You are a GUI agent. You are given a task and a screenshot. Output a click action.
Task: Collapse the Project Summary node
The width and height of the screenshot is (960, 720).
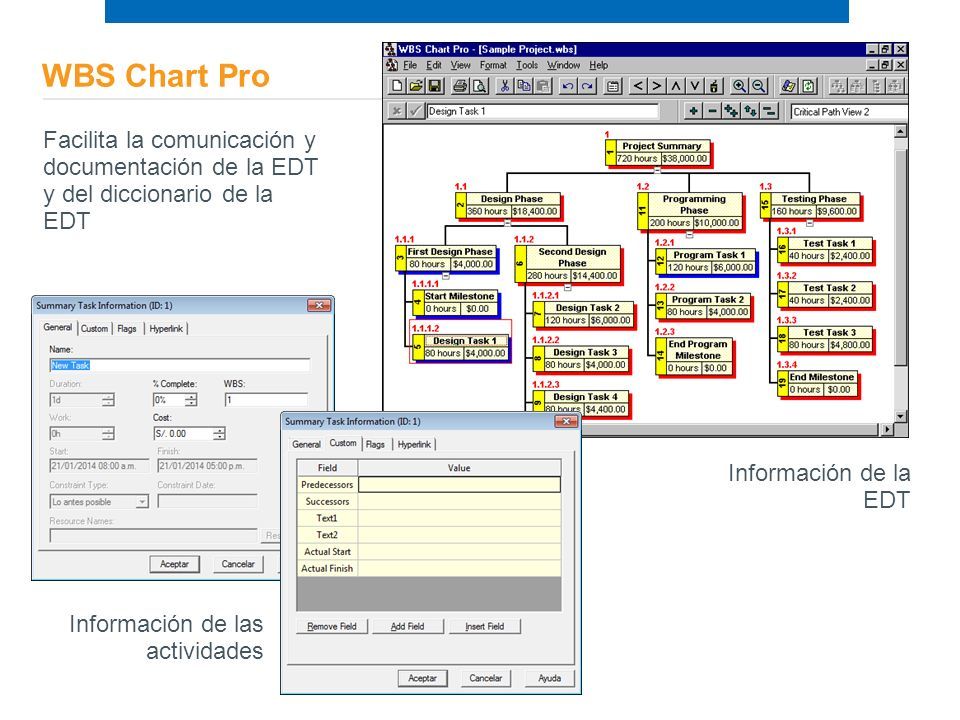[658, 170]
